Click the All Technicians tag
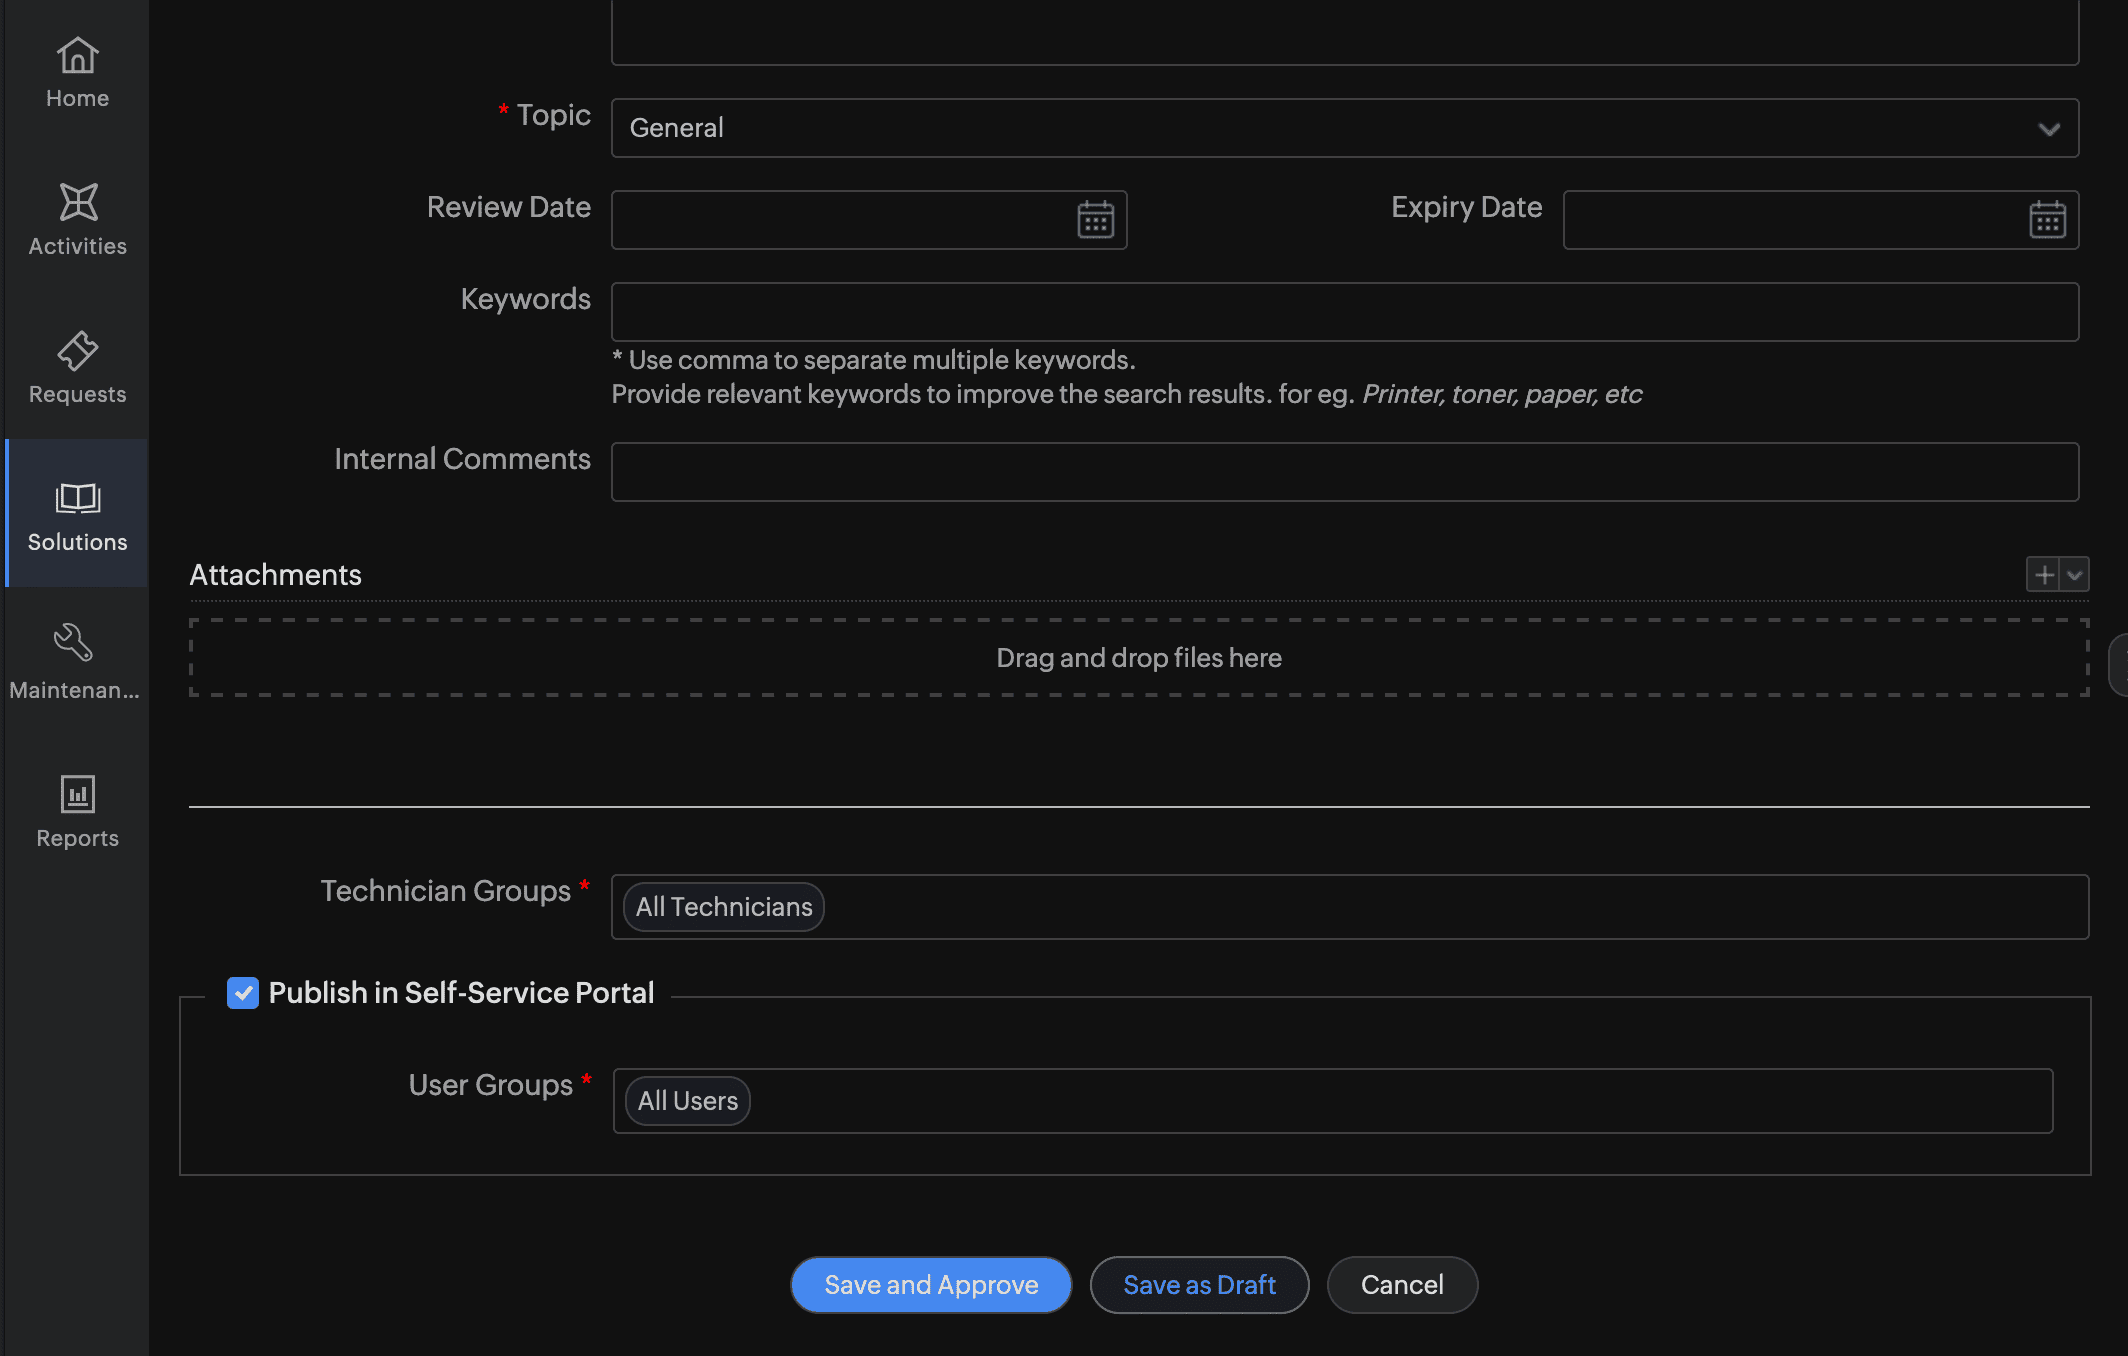 (x=721, y=906)
